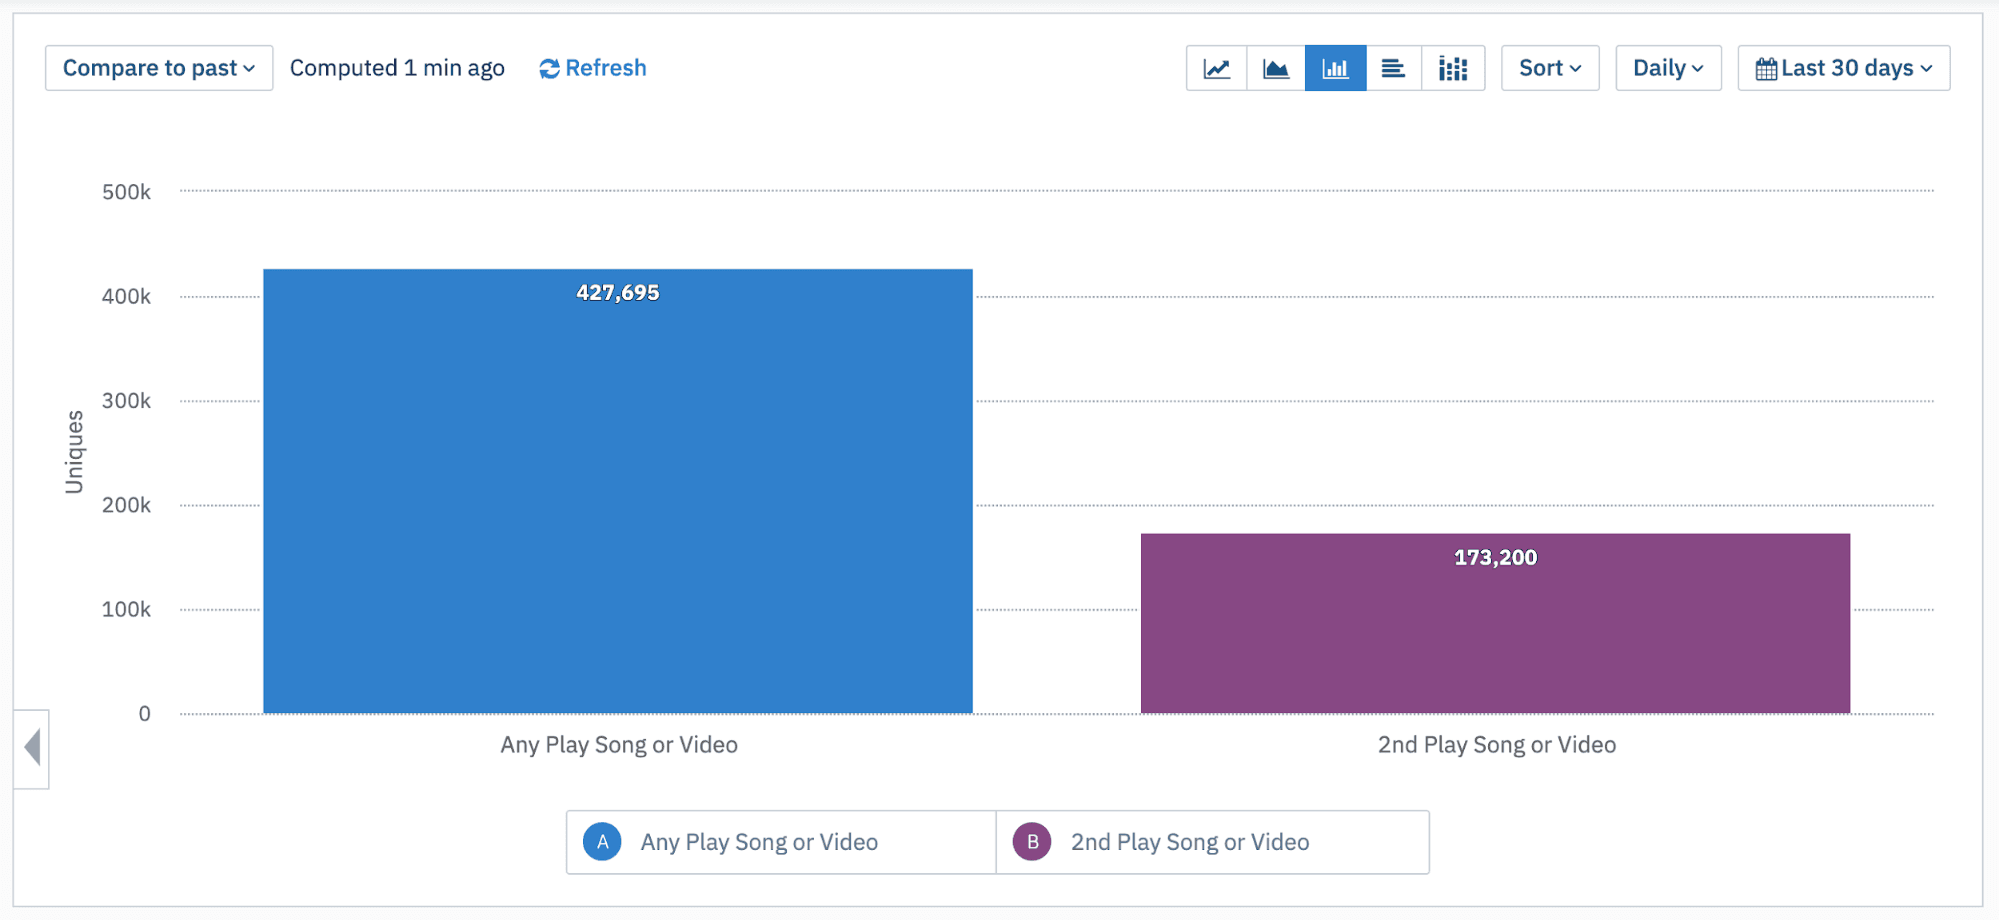1999x920 pixels.
Task: Click the purple 173,200 bar
Action: (x=1495, y=620)
